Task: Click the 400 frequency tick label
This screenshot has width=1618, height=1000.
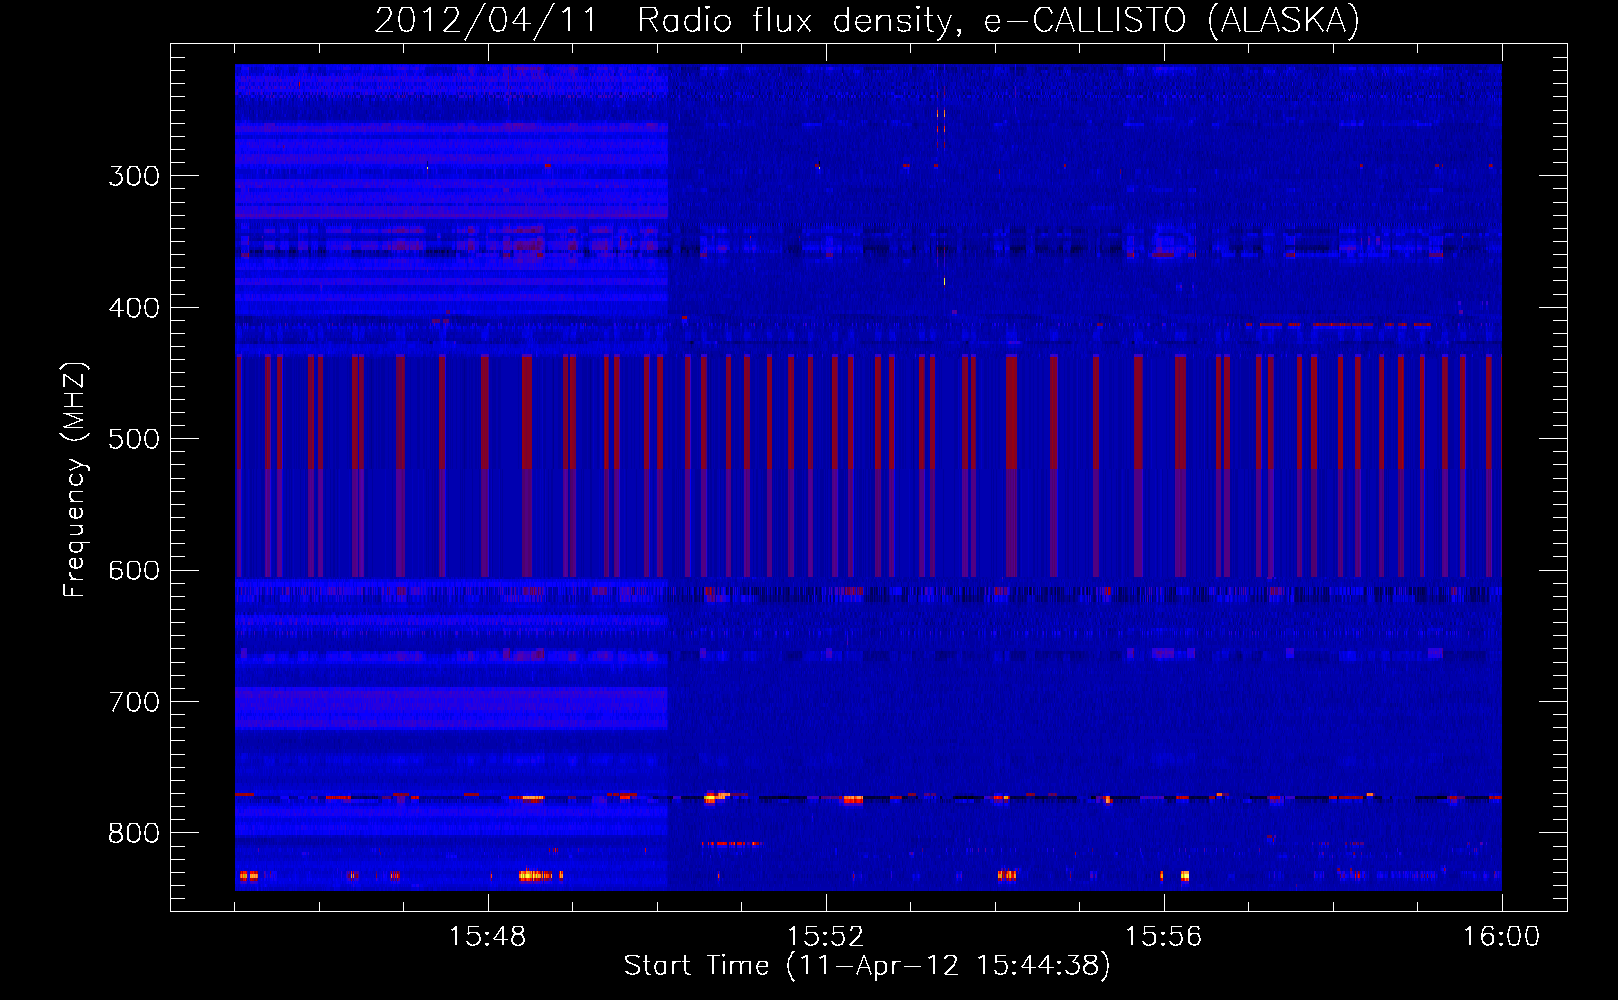Action: (134, 308)
